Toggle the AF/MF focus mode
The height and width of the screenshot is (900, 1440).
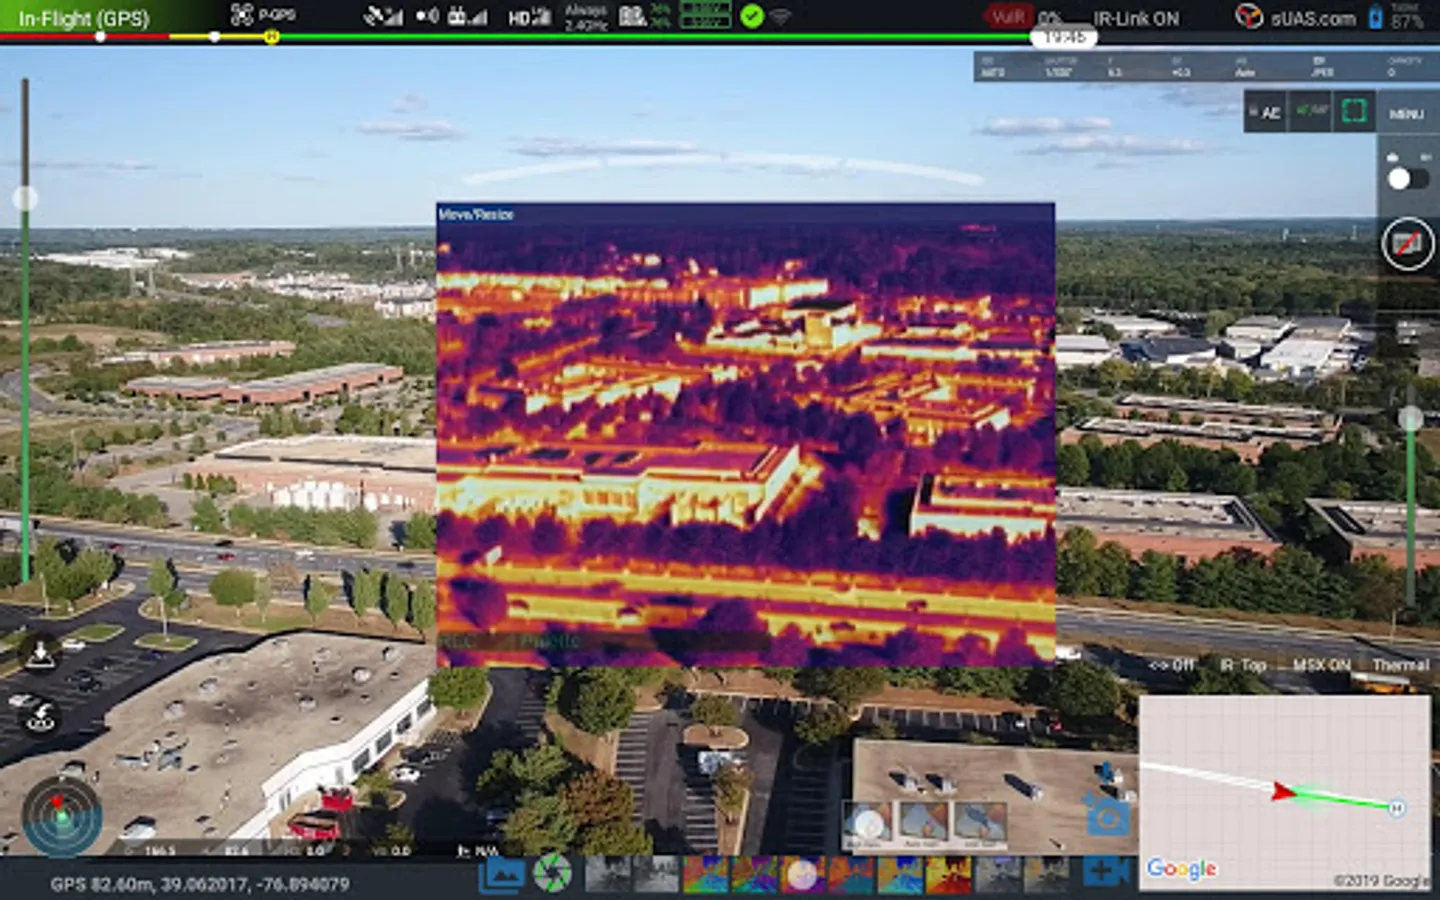1309,111
